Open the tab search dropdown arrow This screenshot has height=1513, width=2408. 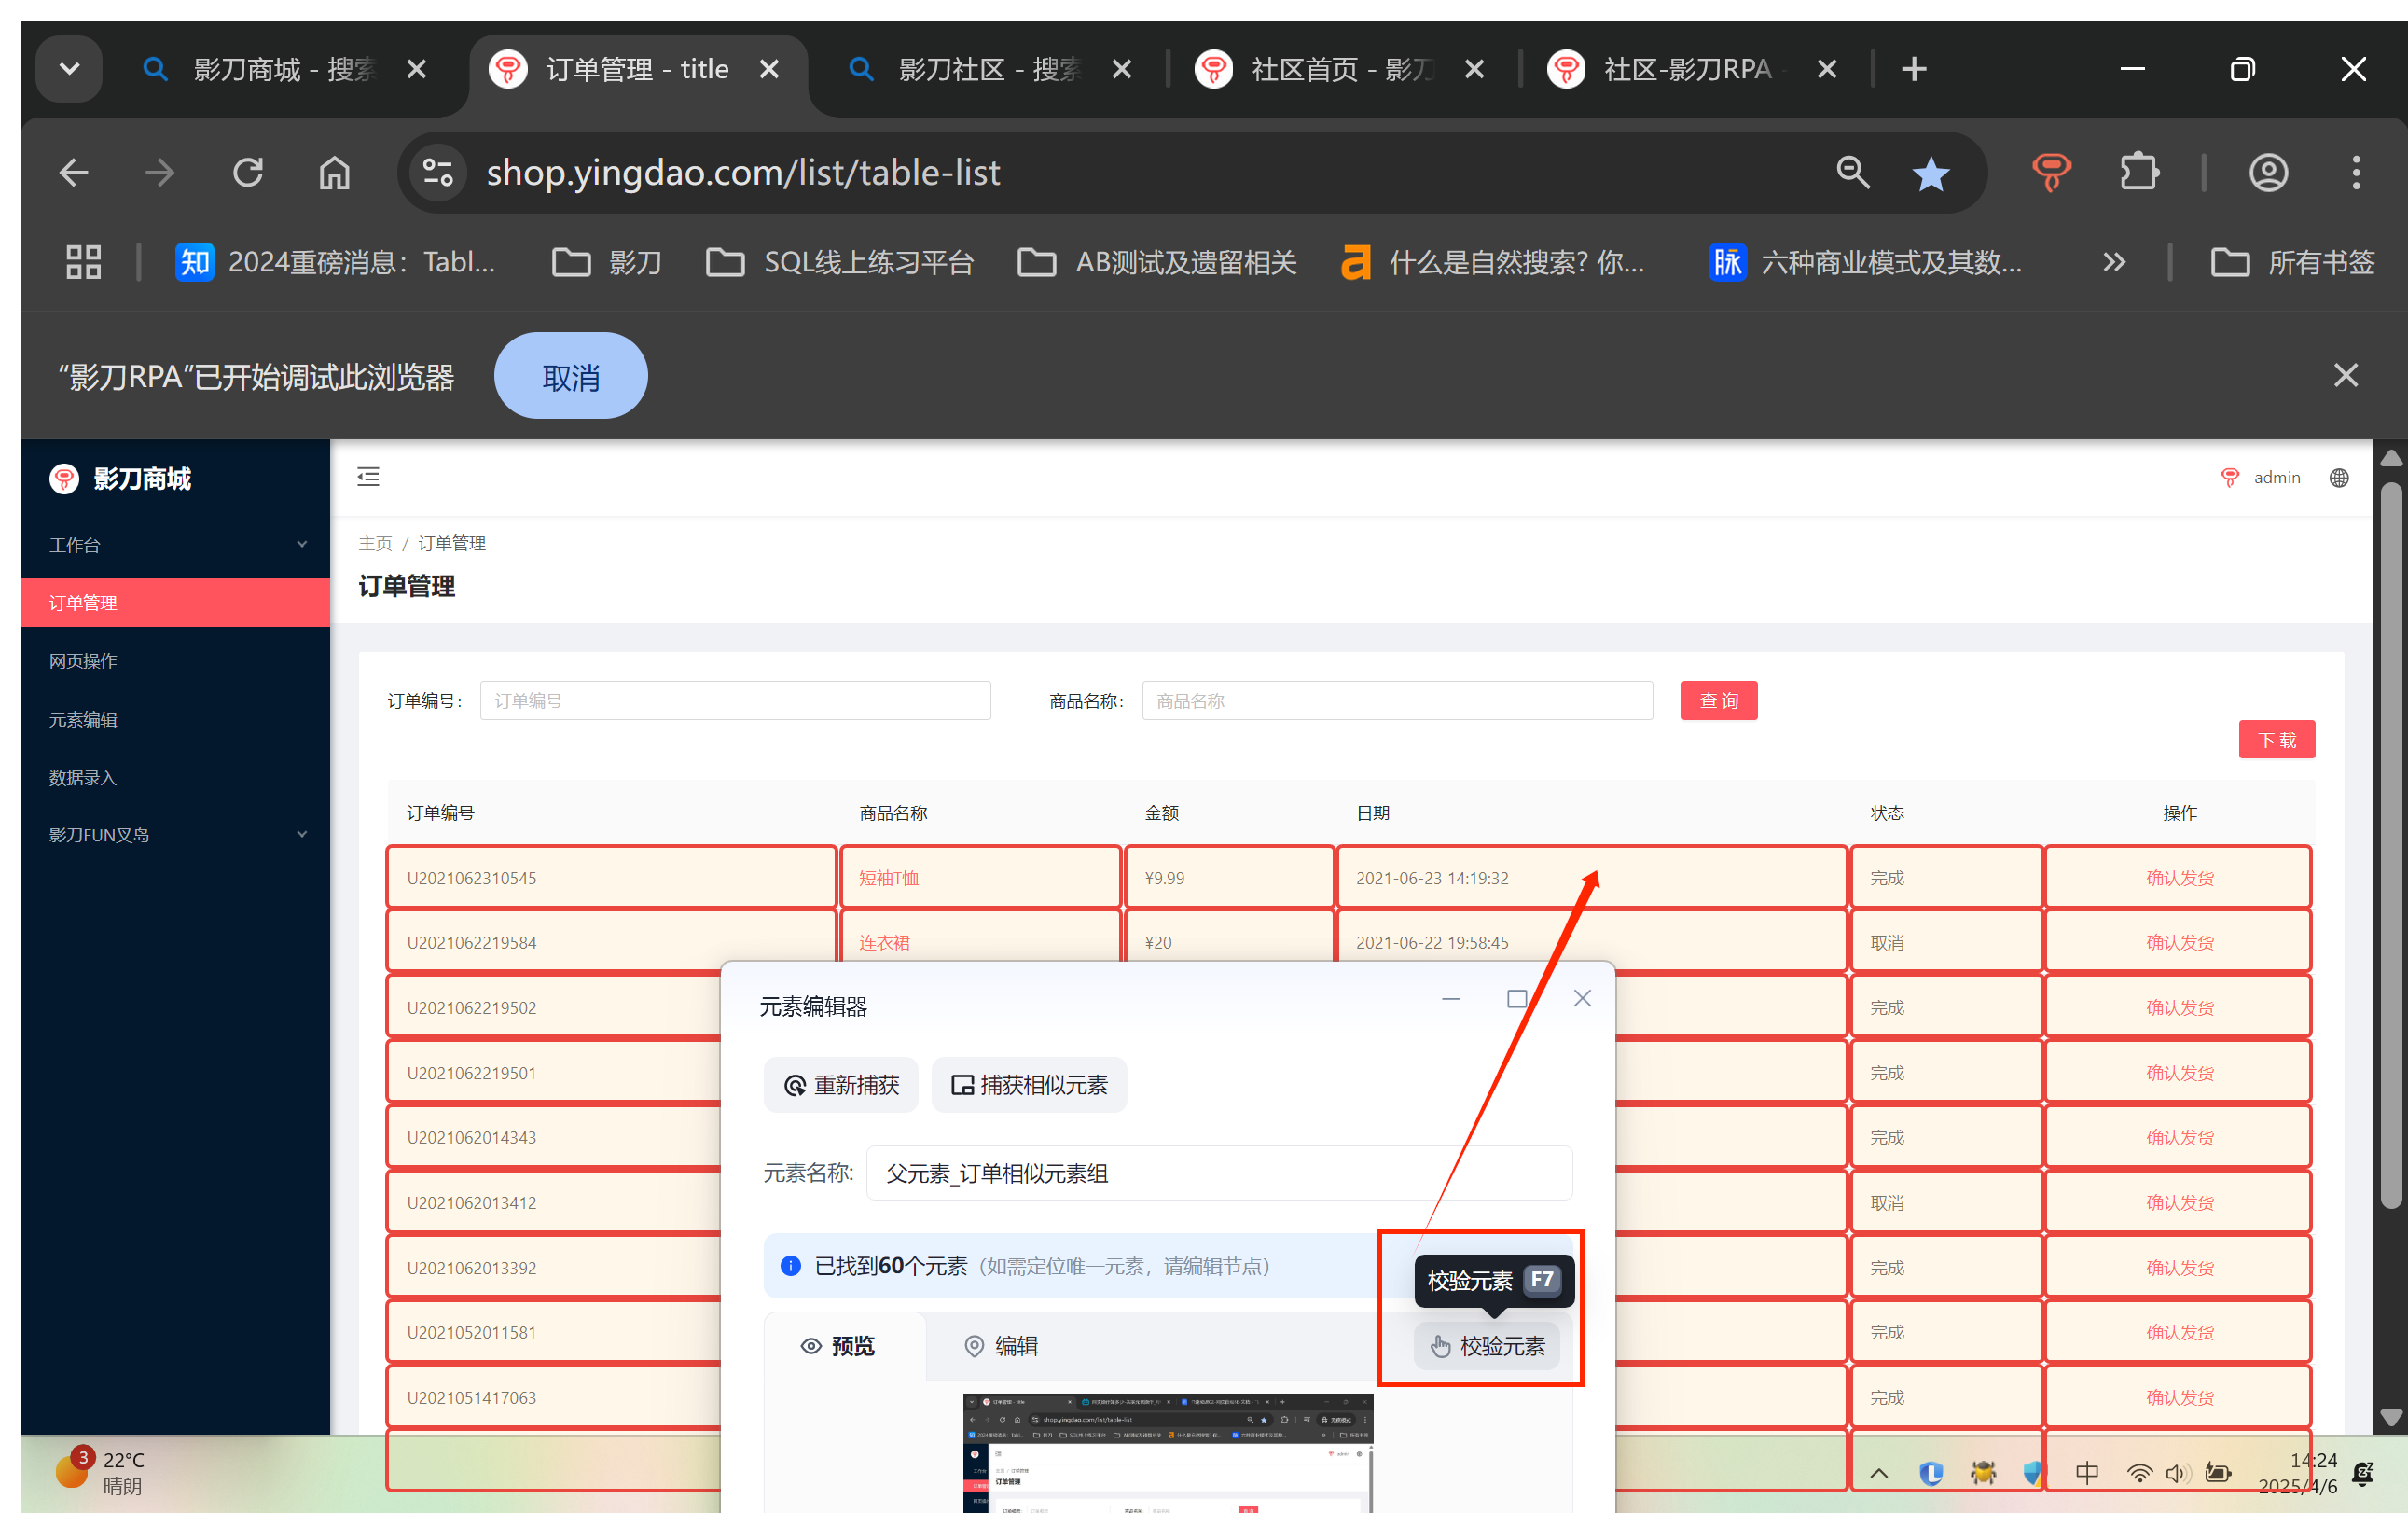pyautogui.click(x=69, y=69)
